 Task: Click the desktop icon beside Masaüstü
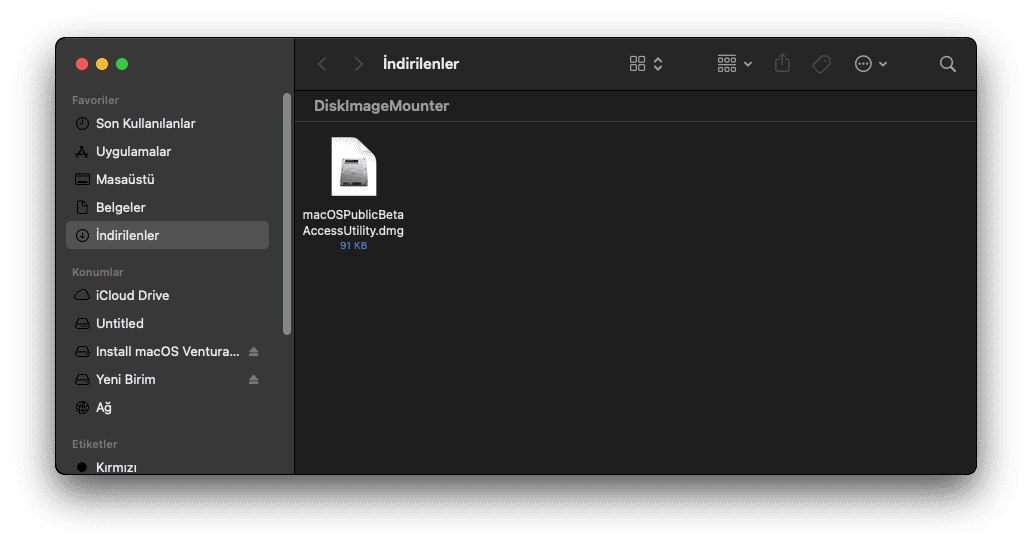(x=82, y=180)
